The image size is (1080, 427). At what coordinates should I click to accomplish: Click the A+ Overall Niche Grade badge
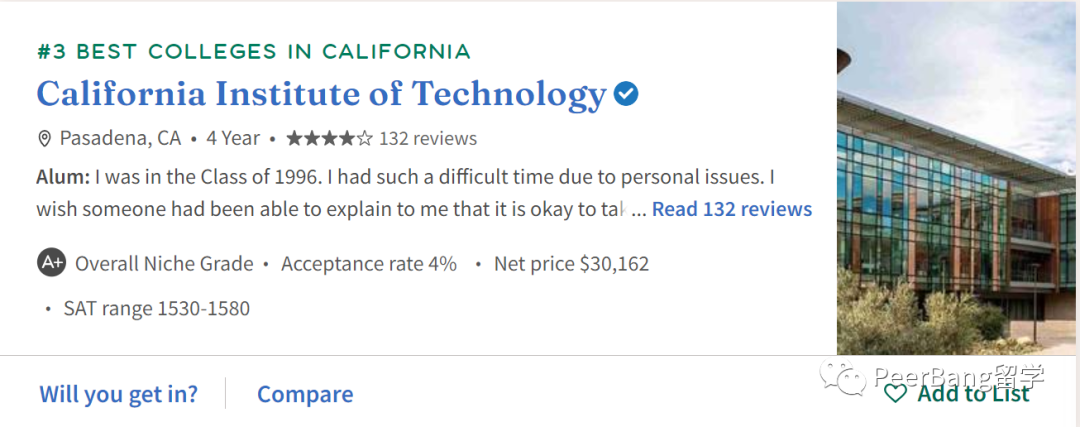pyautogui.click(x=51, y=263)
